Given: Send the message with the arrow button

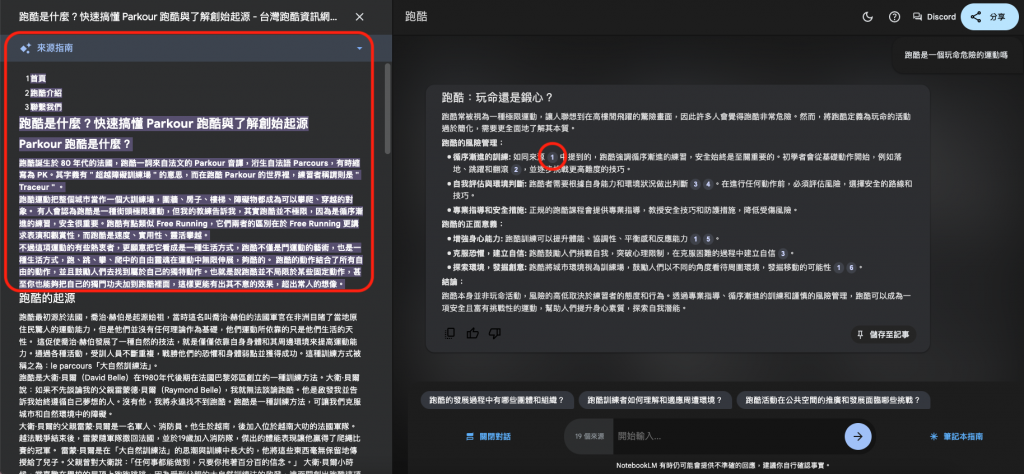Looking at the screenshot, I should (x=857, y=436).
